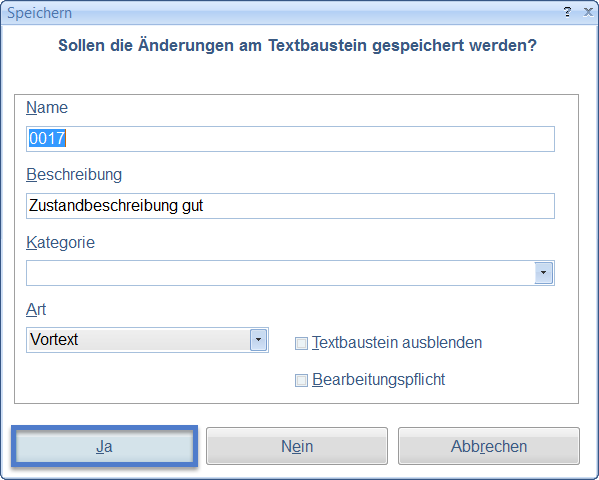Tick the Bearbeitungspflicht checkbox
The height and width of the screenshot is (480, 599).
click(301, 380)
